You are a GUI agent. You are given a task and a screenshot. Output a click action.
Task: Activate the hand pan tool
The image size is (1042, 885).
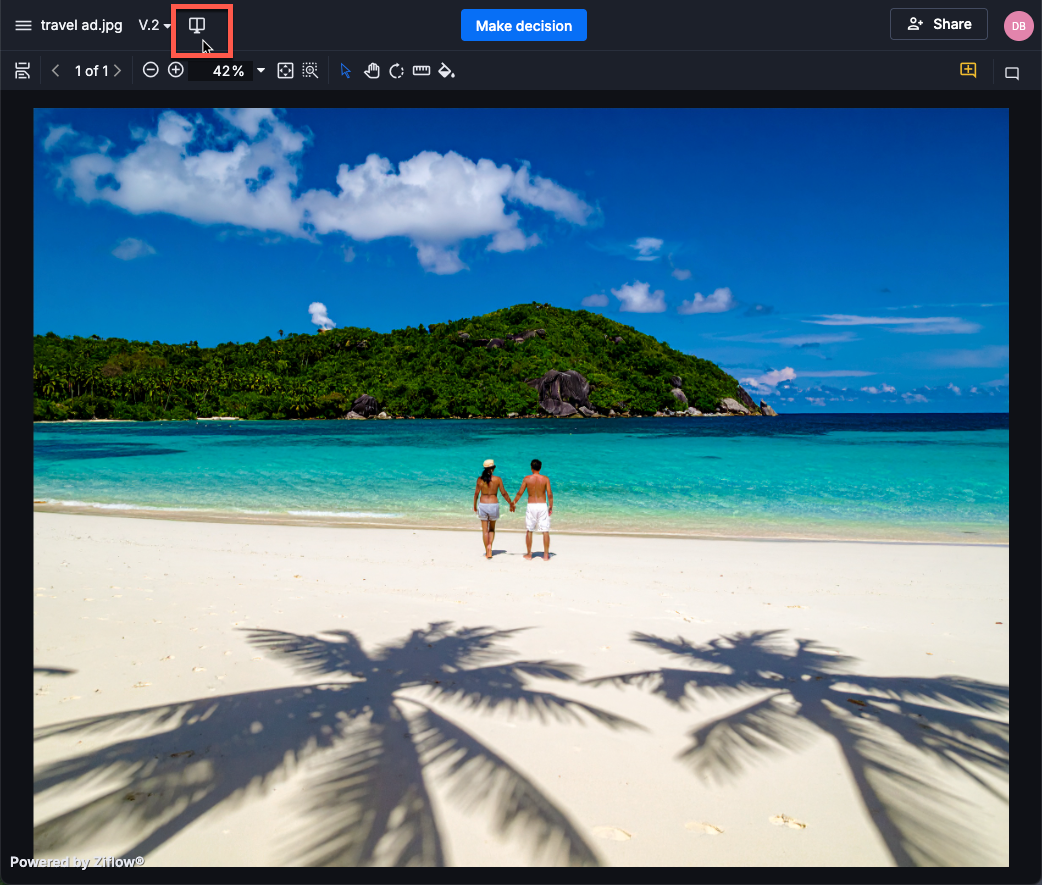tap(371, 70)
